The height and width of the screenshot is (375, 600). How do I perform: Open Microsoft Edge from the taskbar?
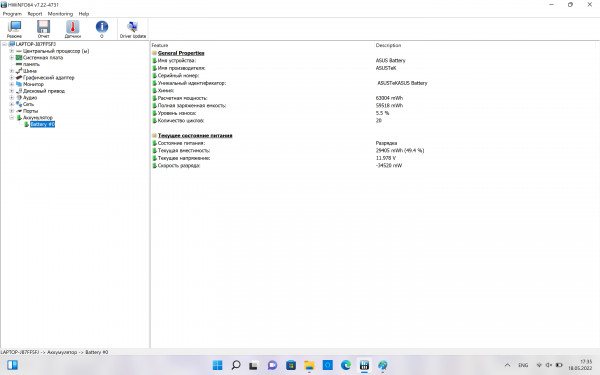point(346,365)
